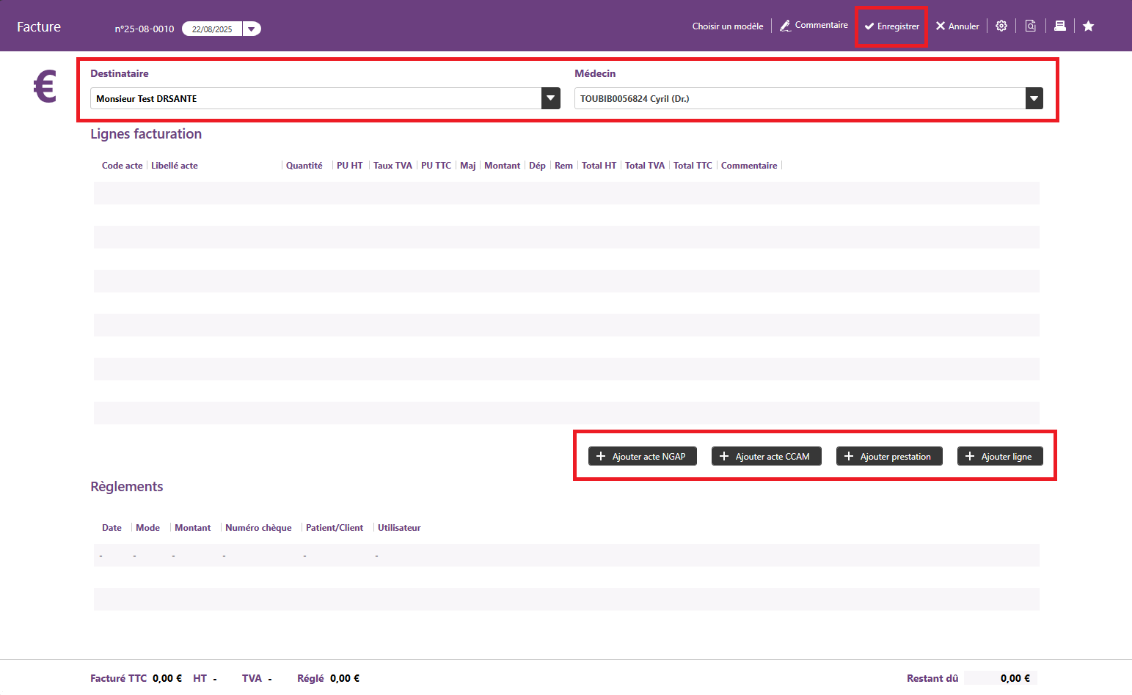Open the settings gear icon
This screenshot has width=1132, height=695.
1001,26
